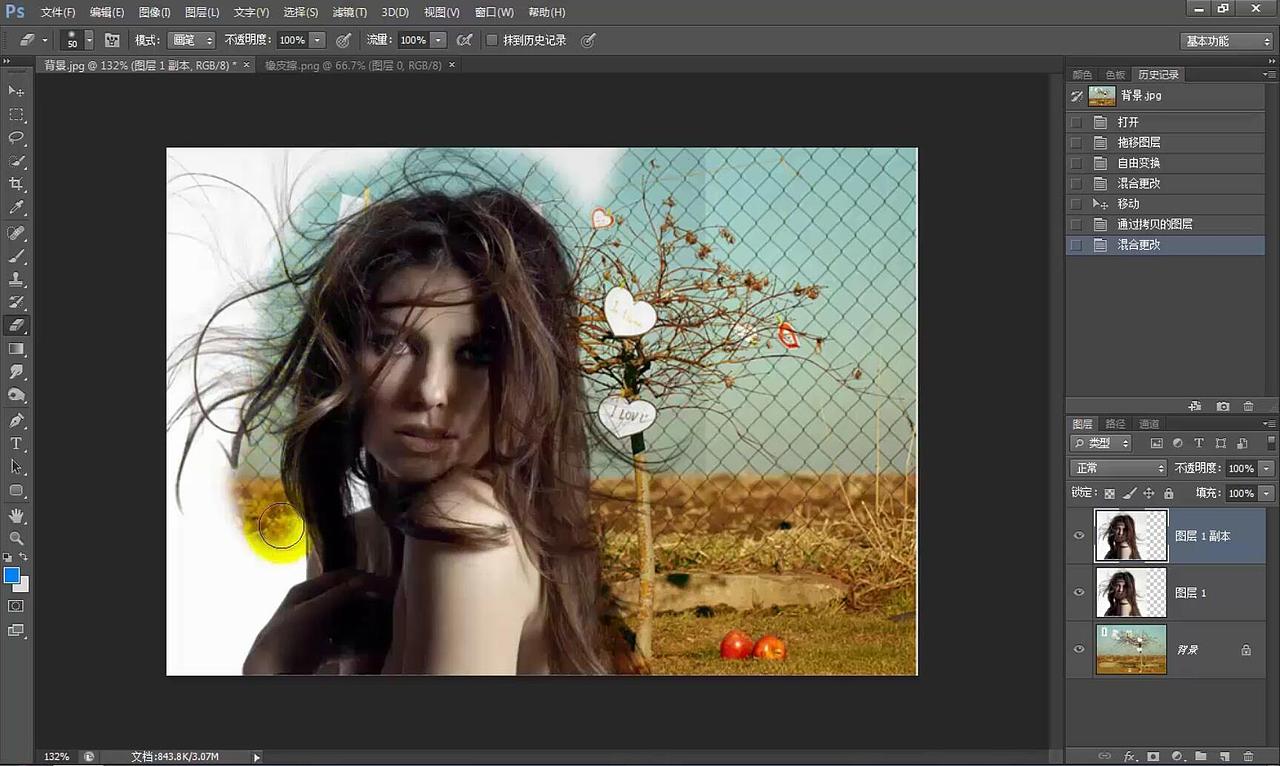Open the 滤镜(T) menu
The width and height of the screenshot is (1280, 766).
tap(349, 12)
